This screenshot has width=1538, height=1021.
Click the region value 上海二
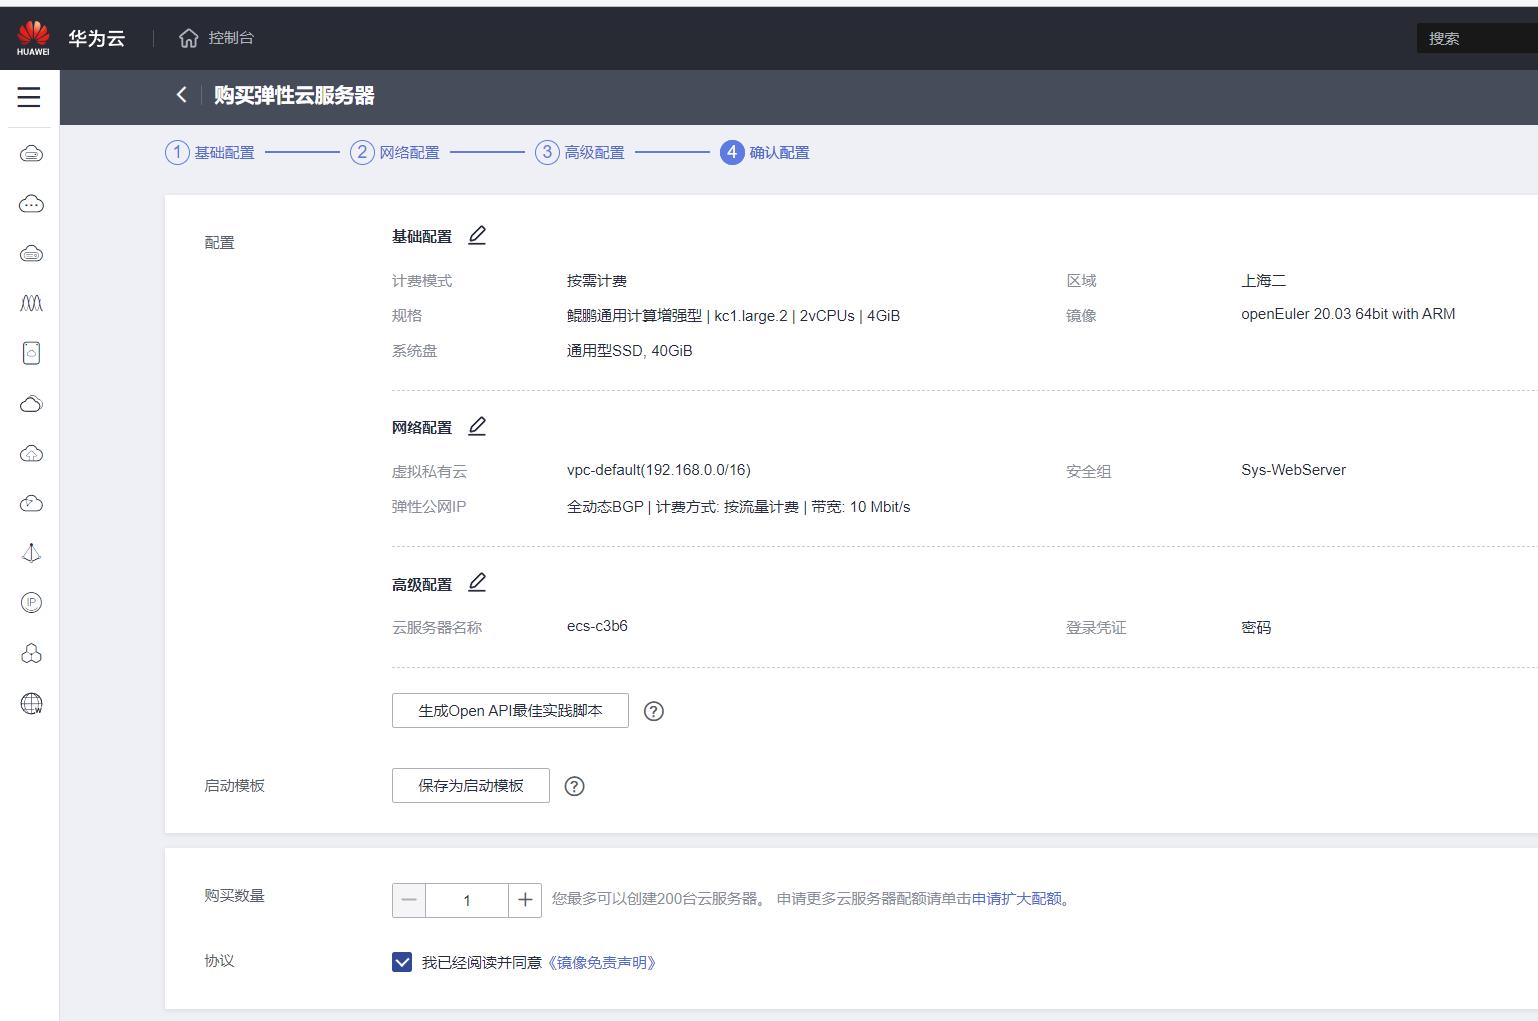[1264, 281]
